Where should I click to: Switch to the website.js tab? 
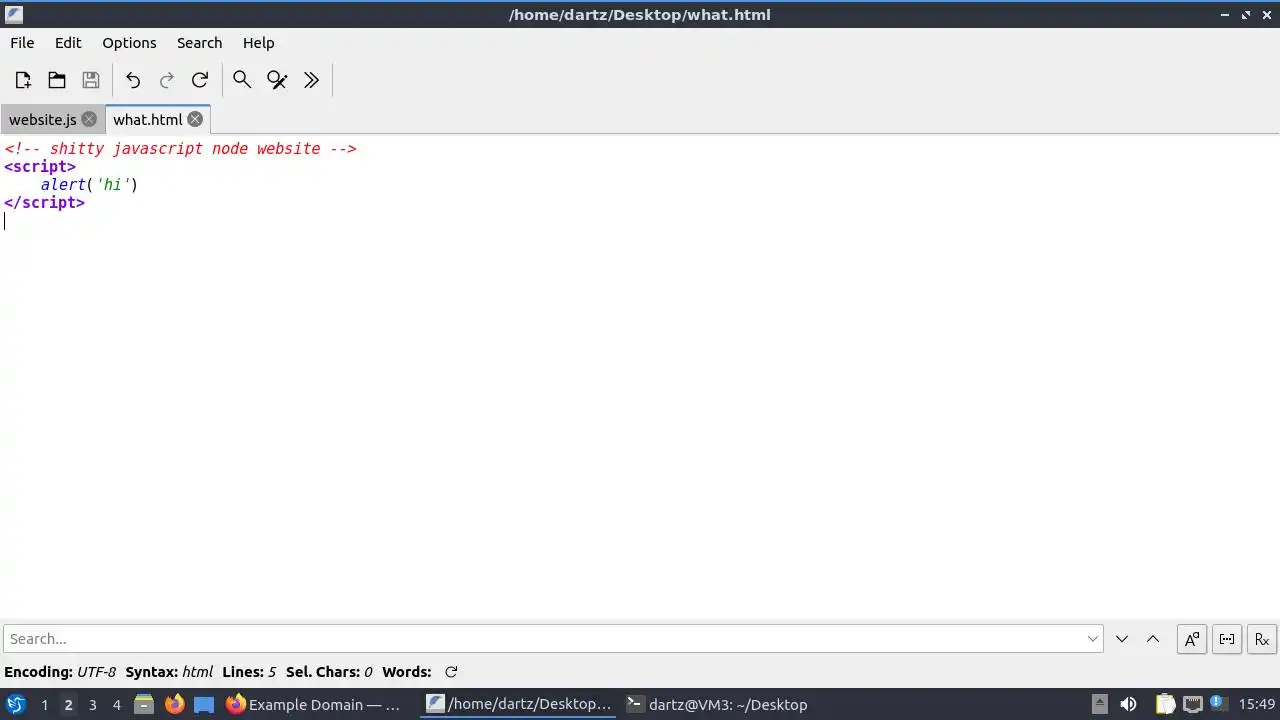click(43, 119)
